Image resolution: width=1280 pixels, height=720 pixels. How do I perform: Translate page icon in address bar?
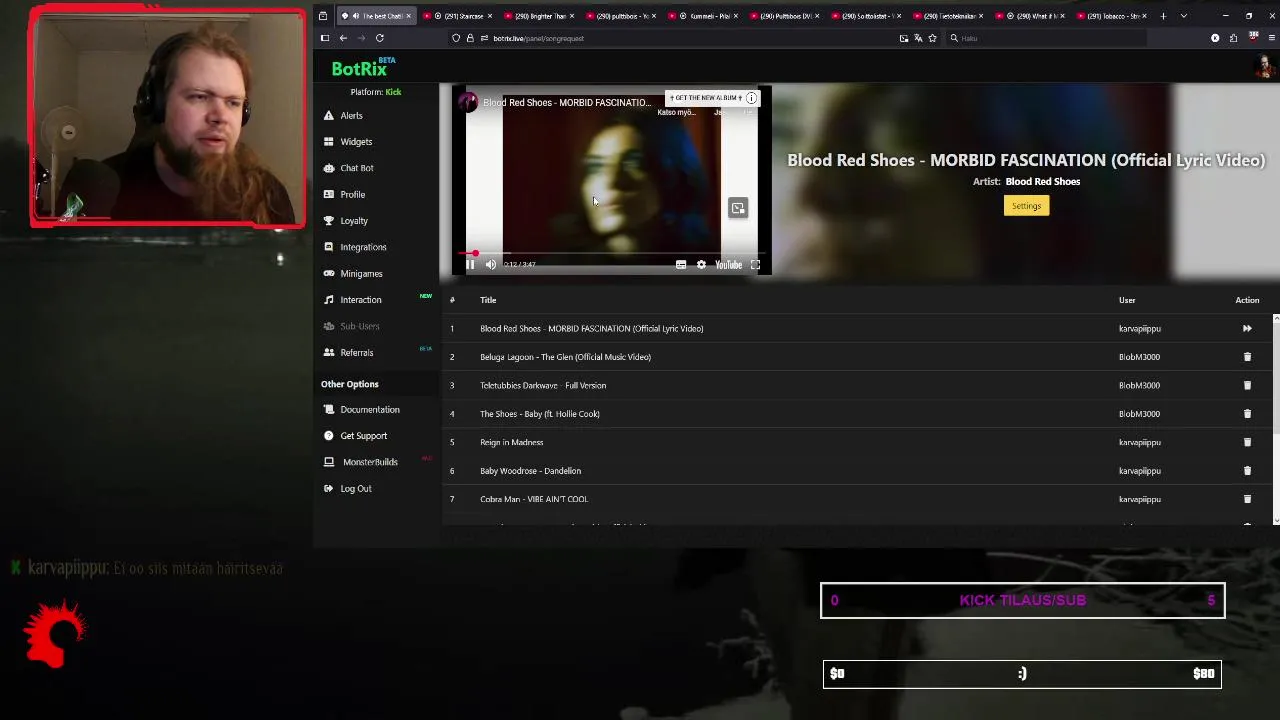tap(918, 38)
